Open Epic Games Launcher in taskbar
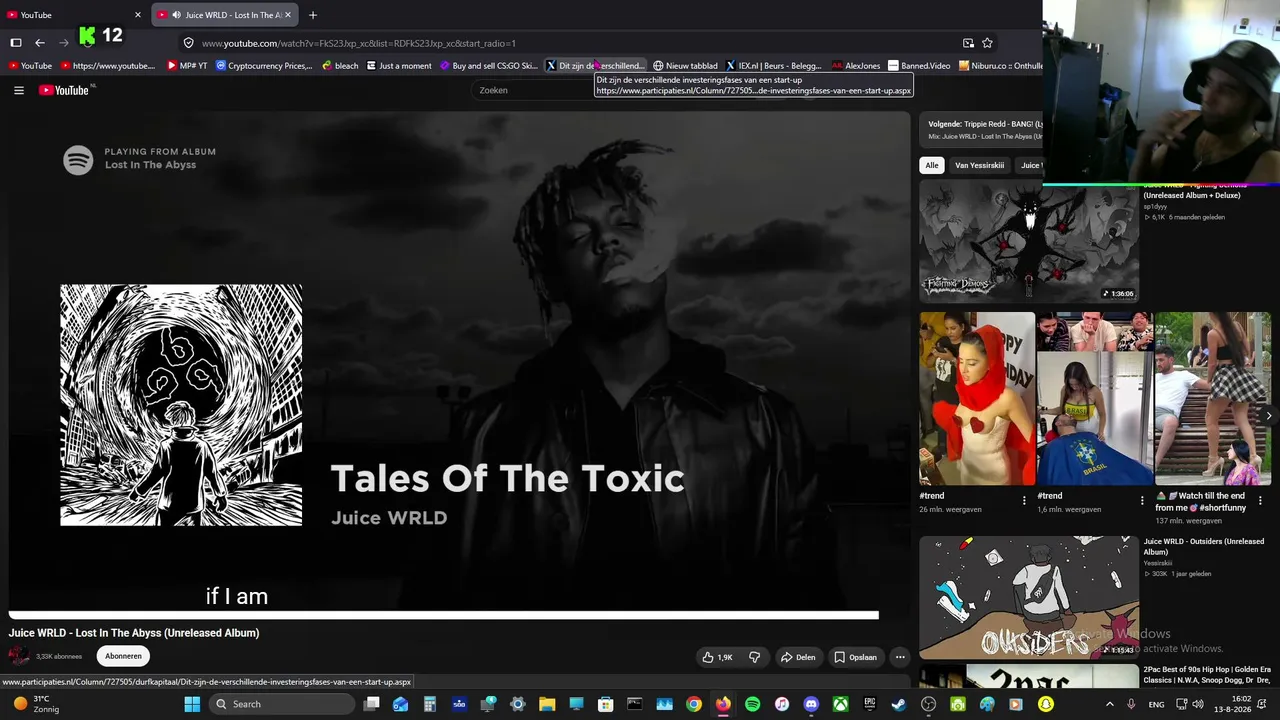The image size is (1280, 720). pyautogui.click(x=870, y=704)
